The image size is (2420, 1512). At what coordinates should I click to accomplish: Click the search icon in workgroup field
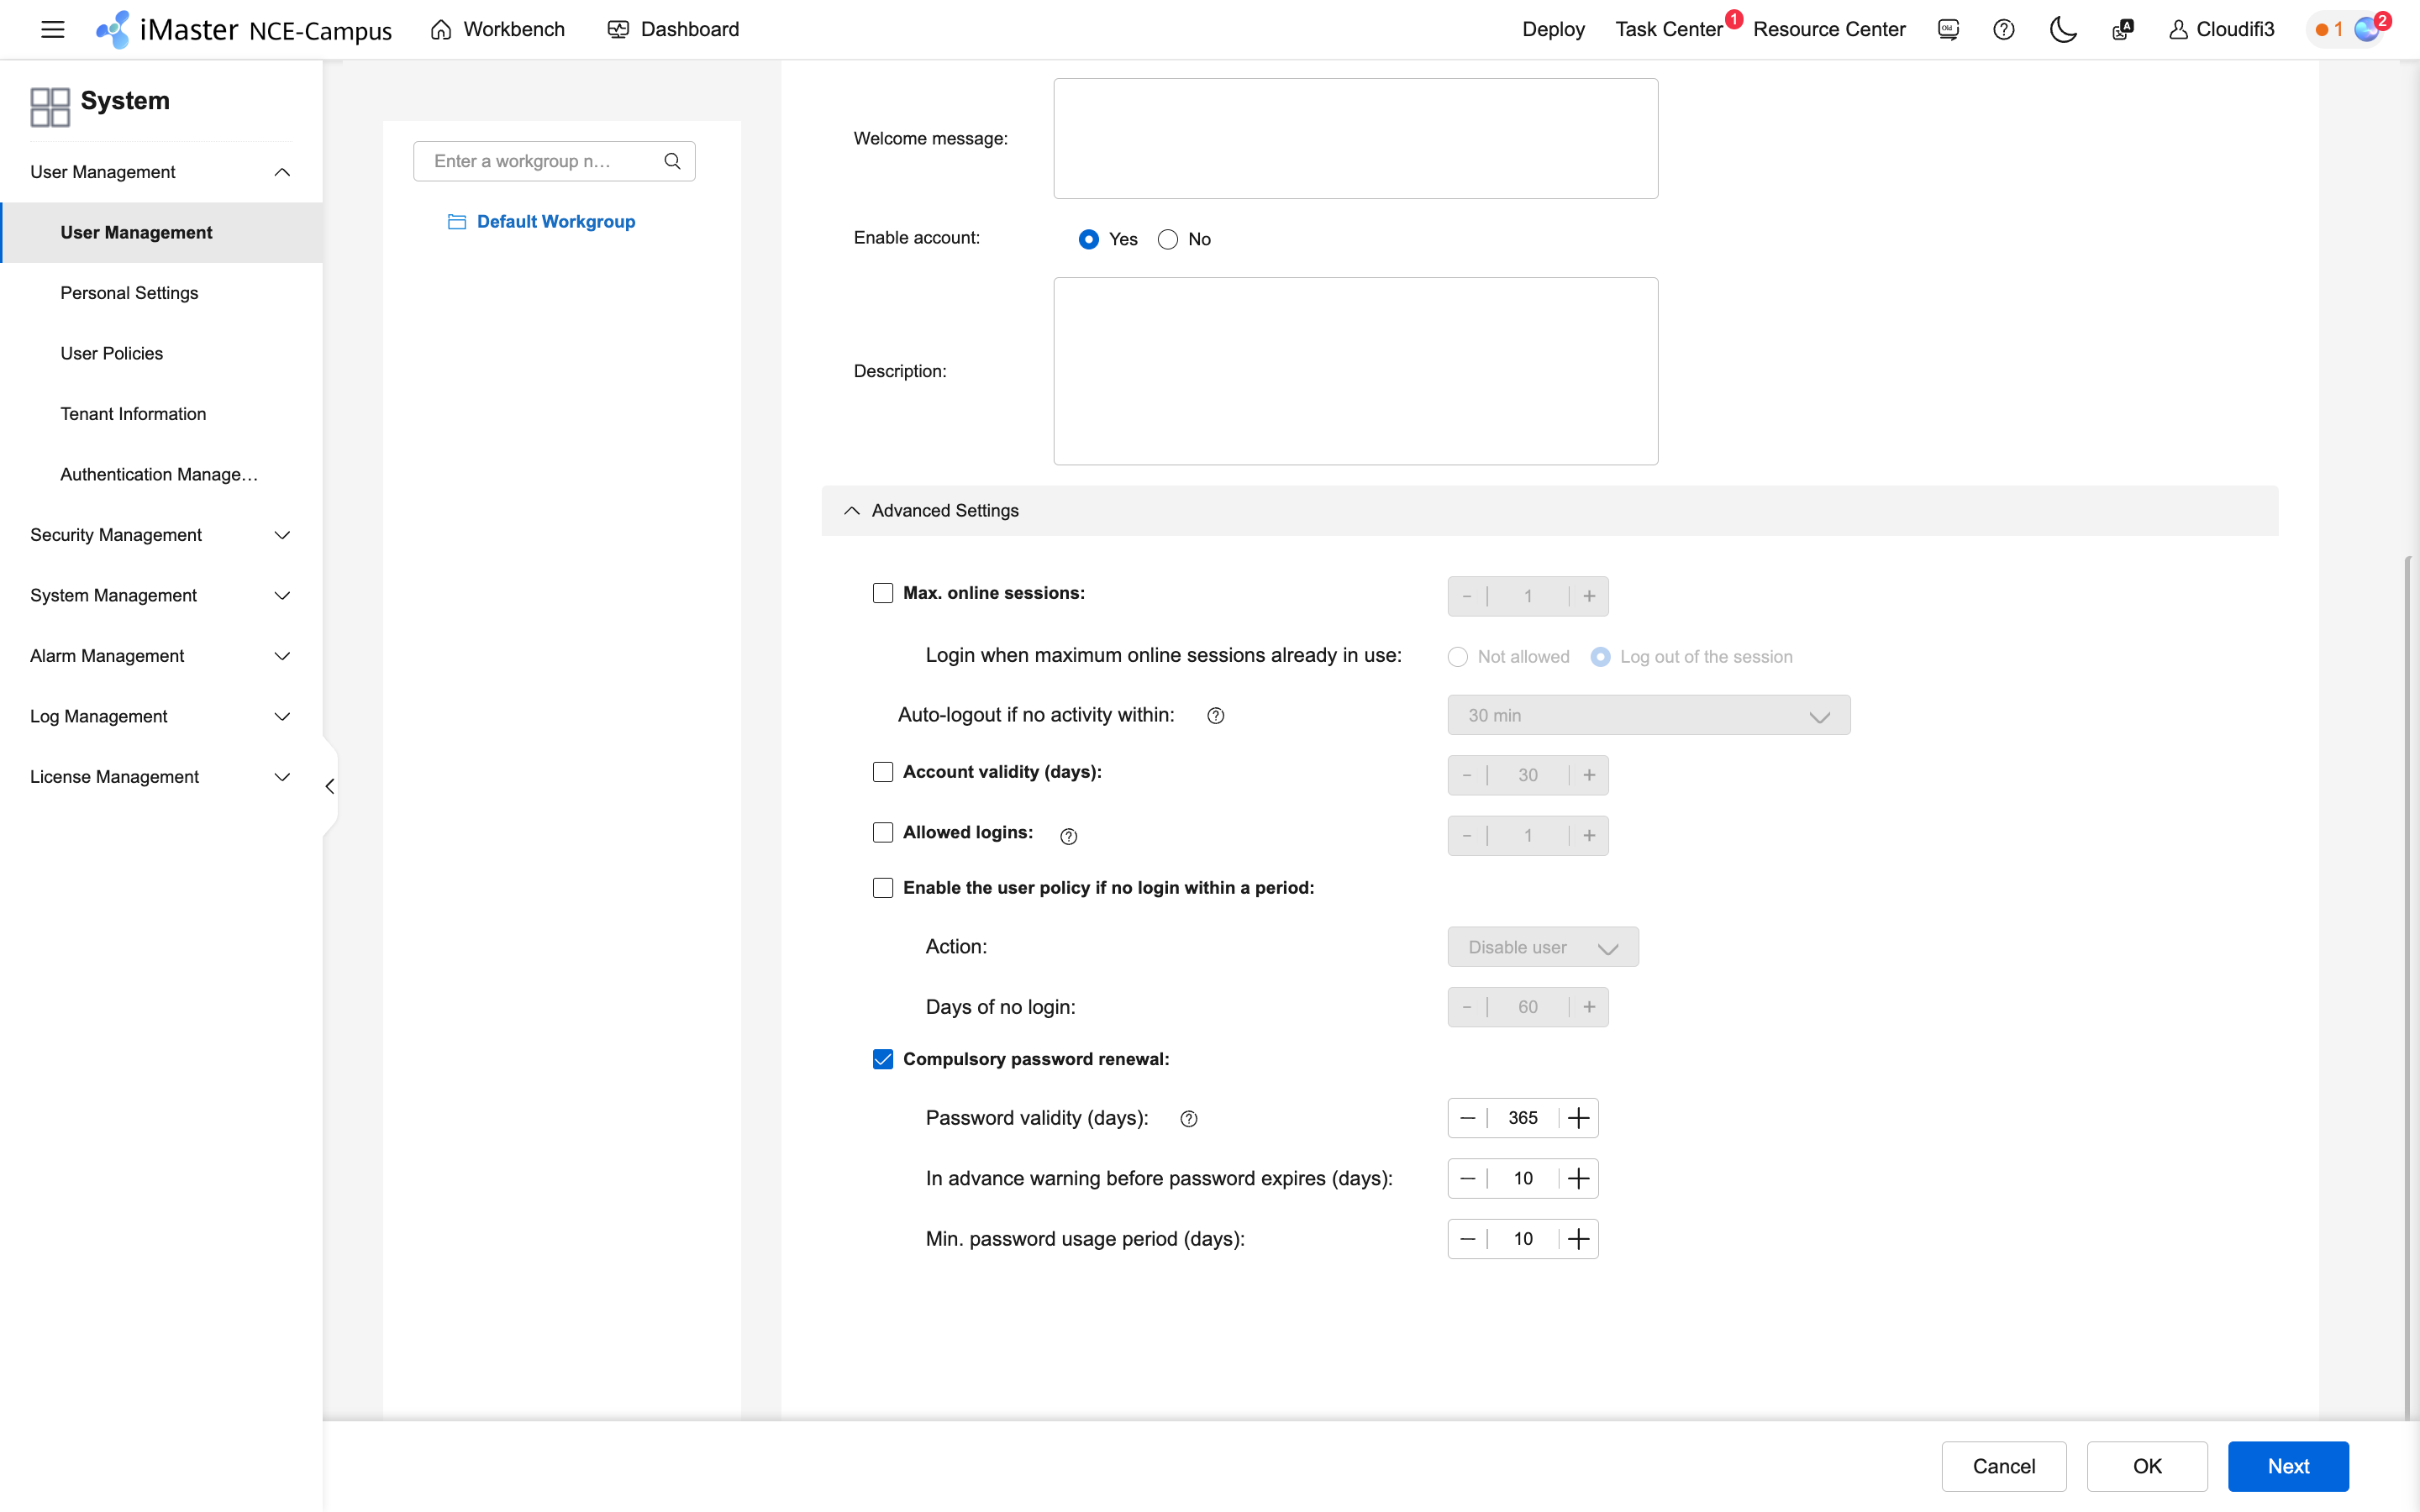(x=673, y=160)
